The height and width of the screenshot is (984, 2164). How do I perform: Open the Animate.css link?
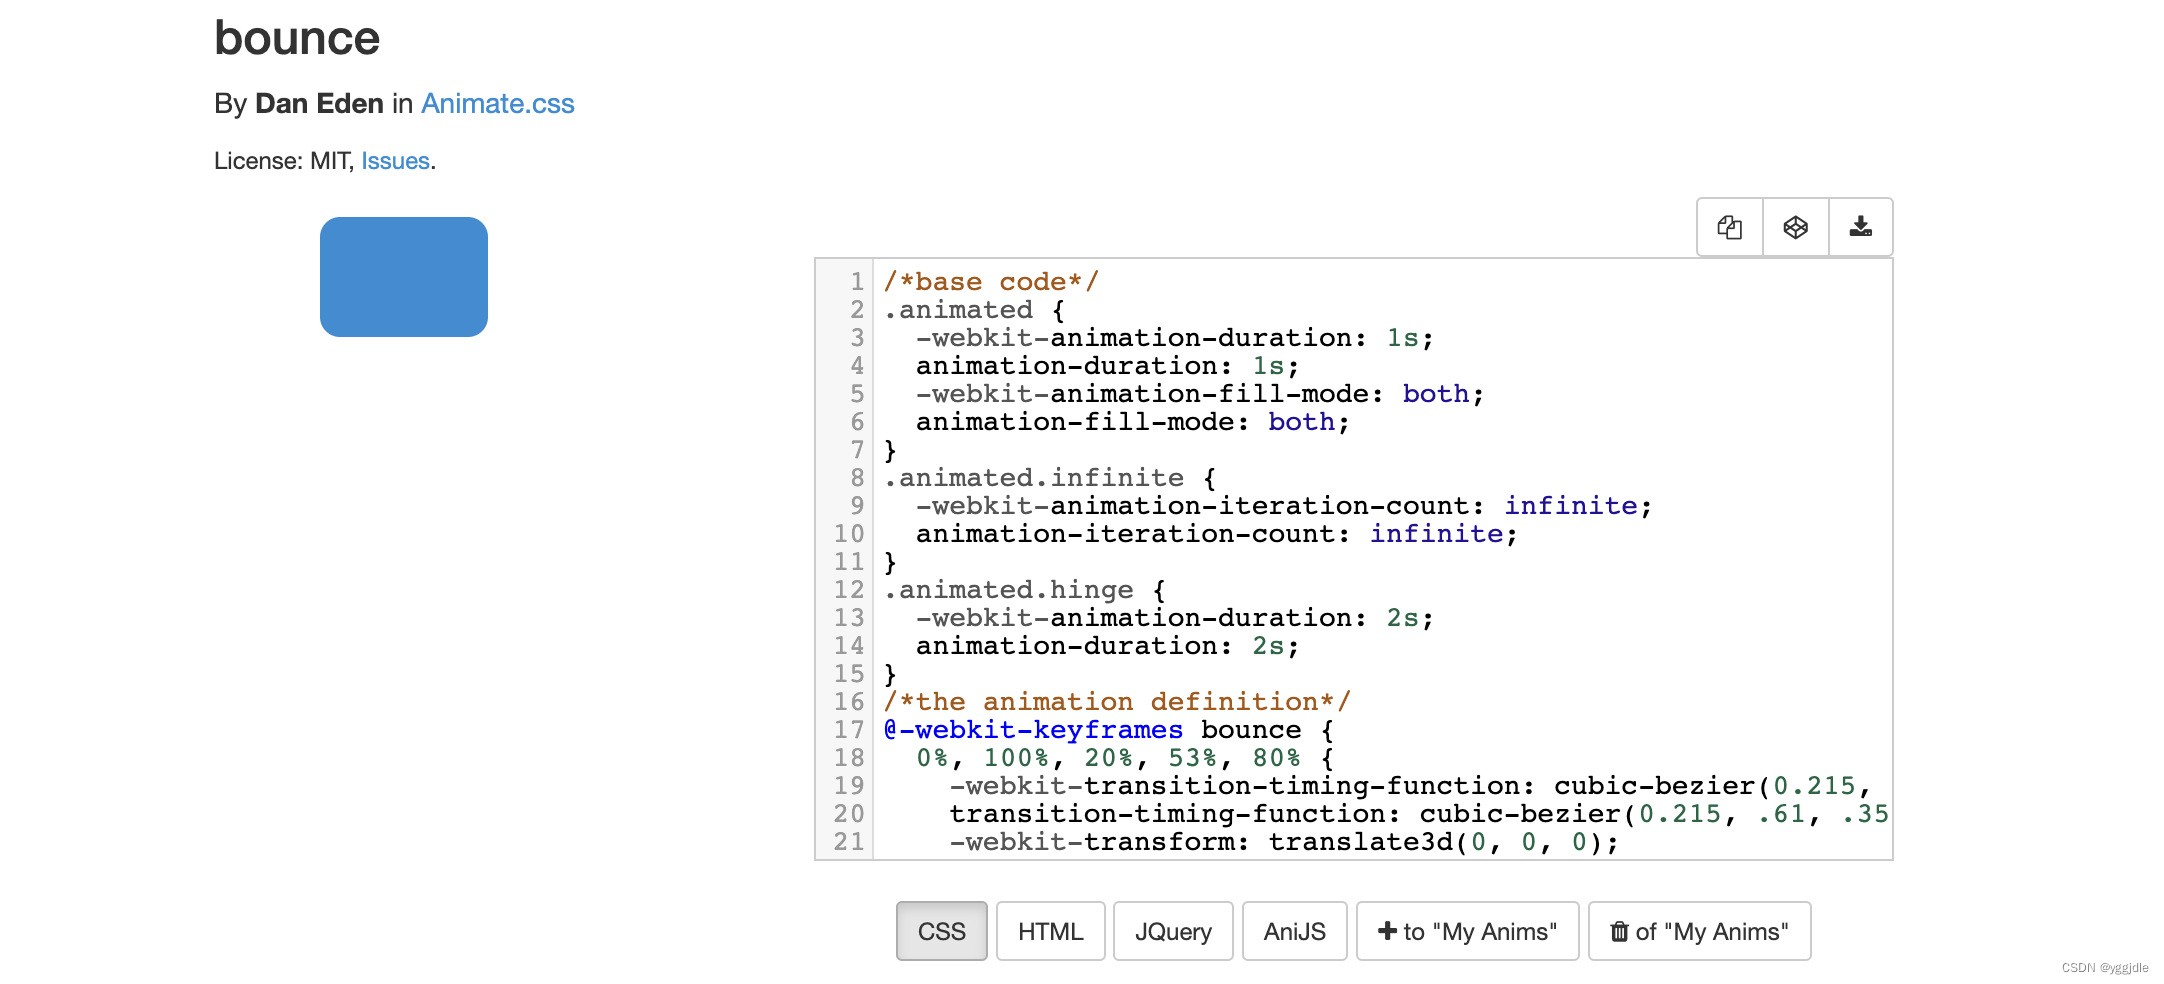click(497, 104)
